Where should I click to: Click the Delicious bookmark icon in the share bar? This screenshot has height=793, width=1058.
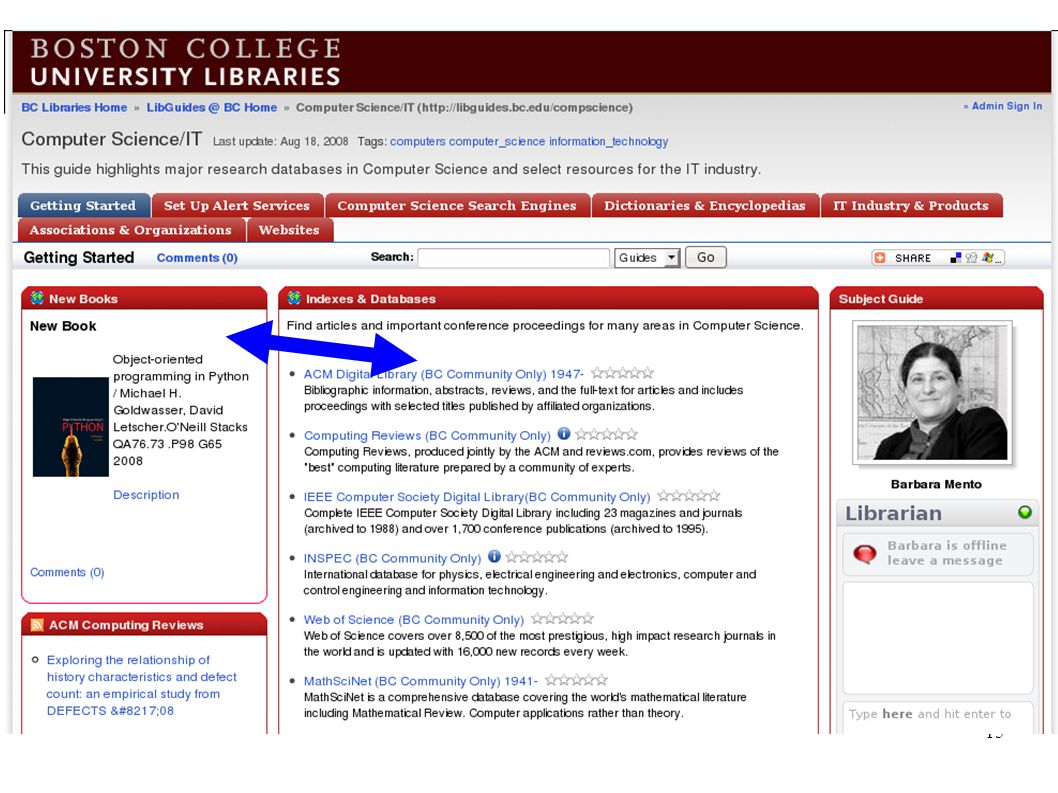(x=955, y=258)
